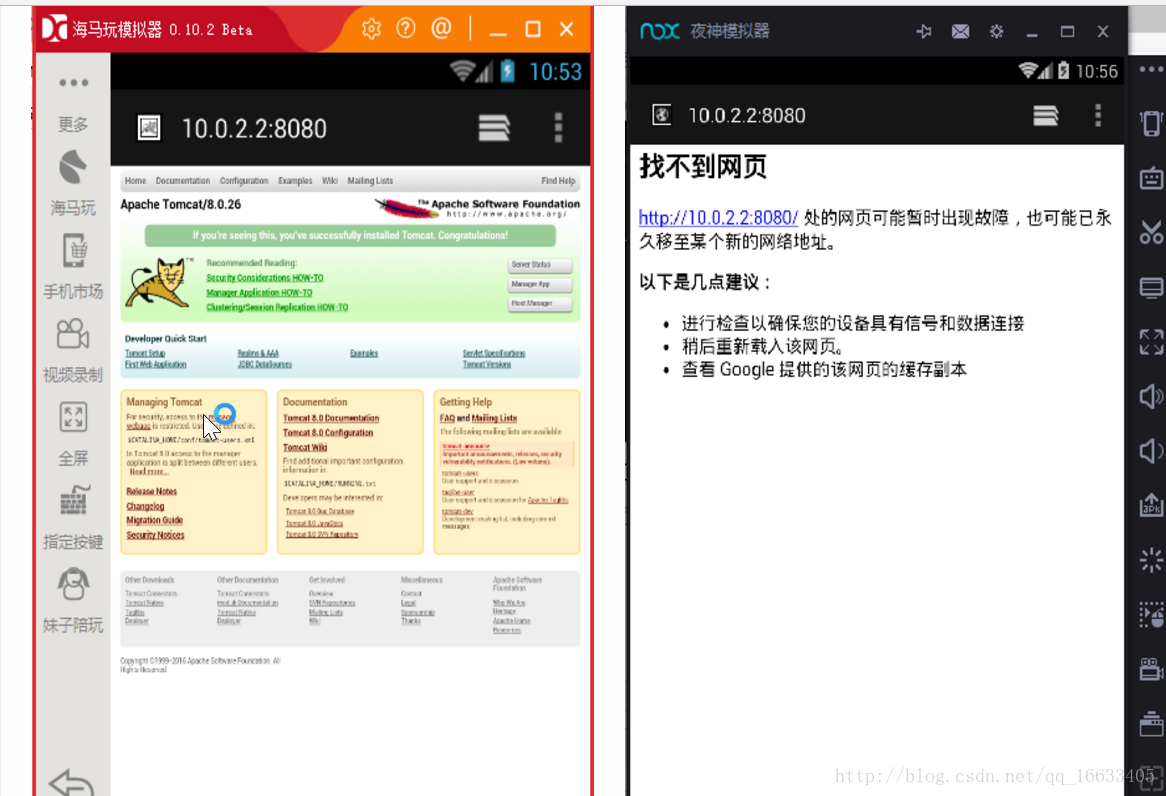
Task: Open the mail icon in Nox title bar
Action: [x=960, y=31]
